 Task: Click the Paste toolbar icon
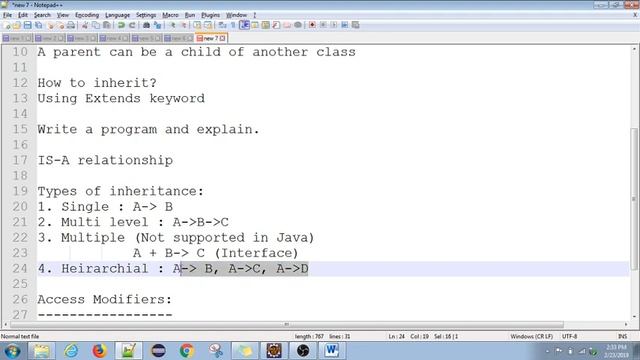pyautogui.click(x=107, y=25)
